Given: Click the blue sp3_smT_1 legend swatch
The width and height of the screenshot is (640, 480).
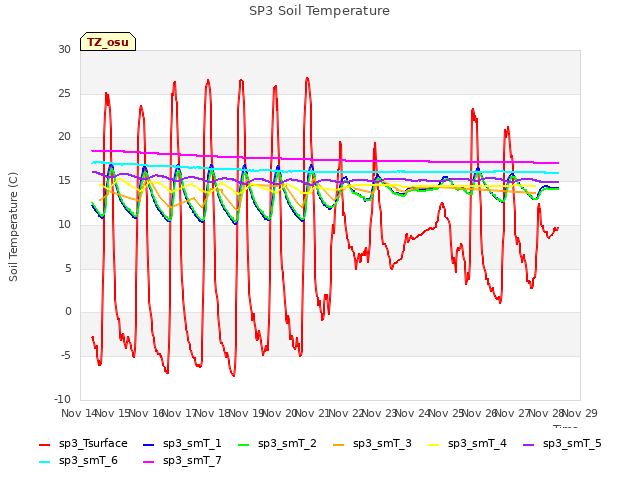Looking at the screenshot, I should point(149,444).
